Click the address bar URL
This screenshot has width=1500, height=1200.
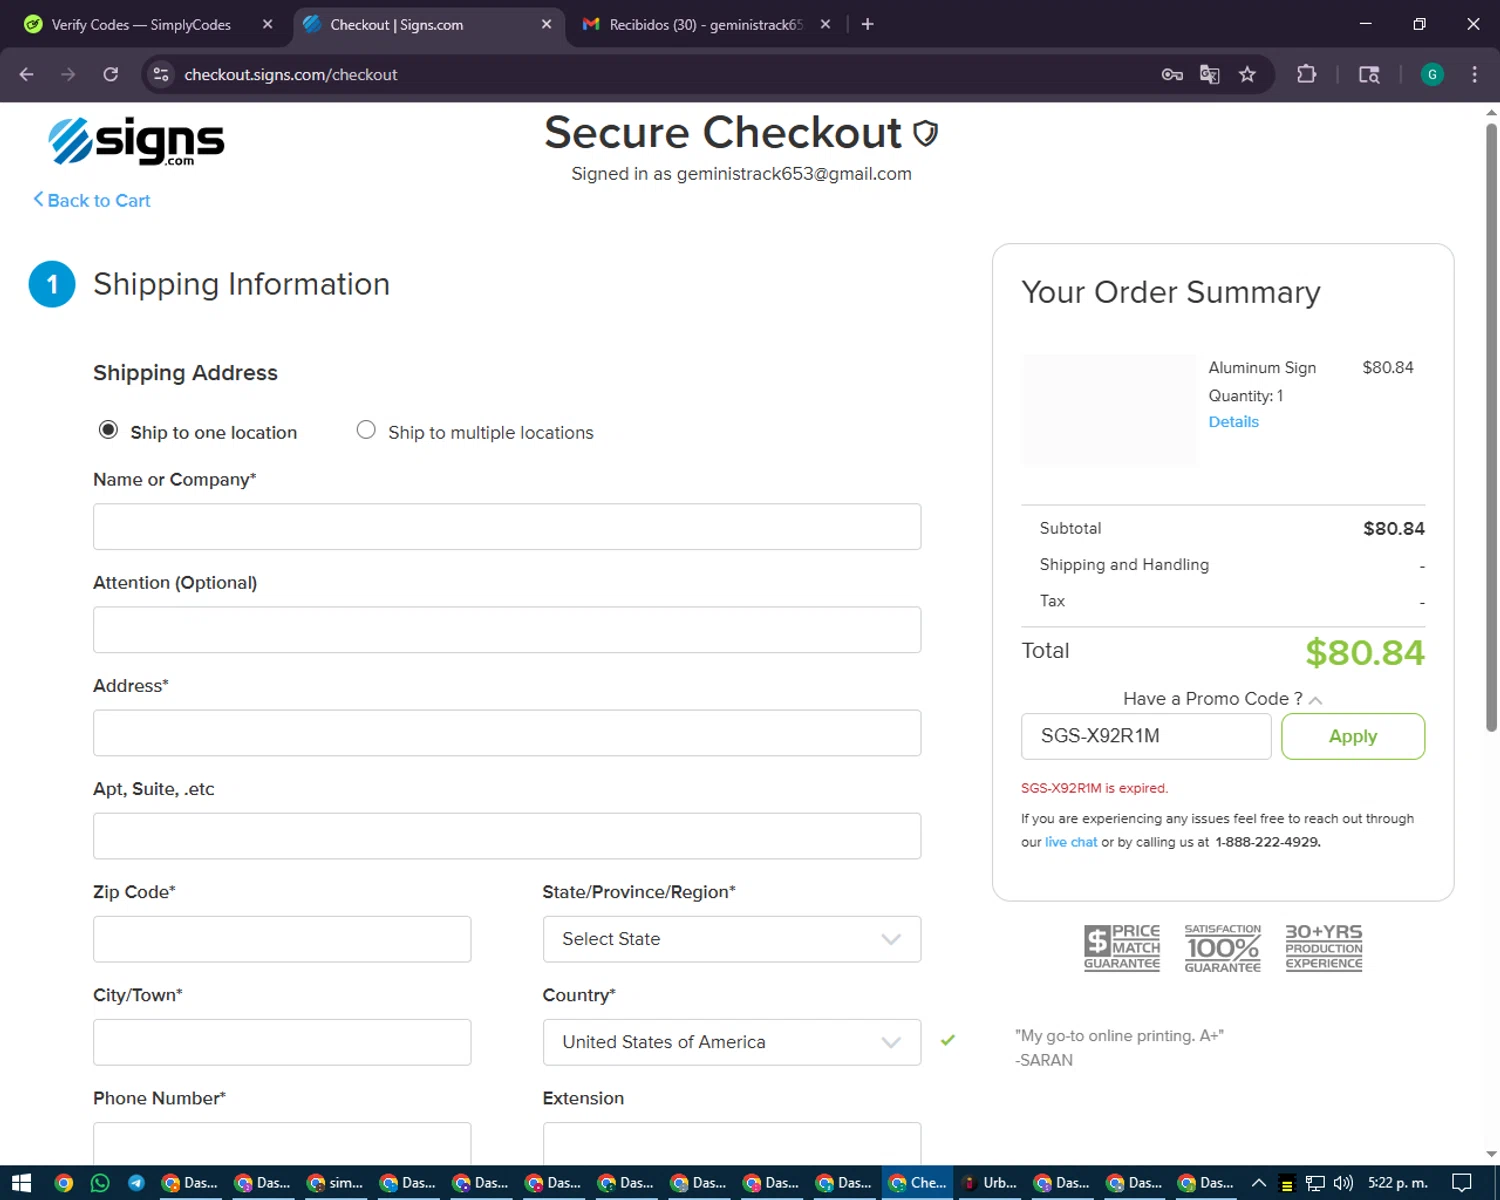[x=291, y=74]
